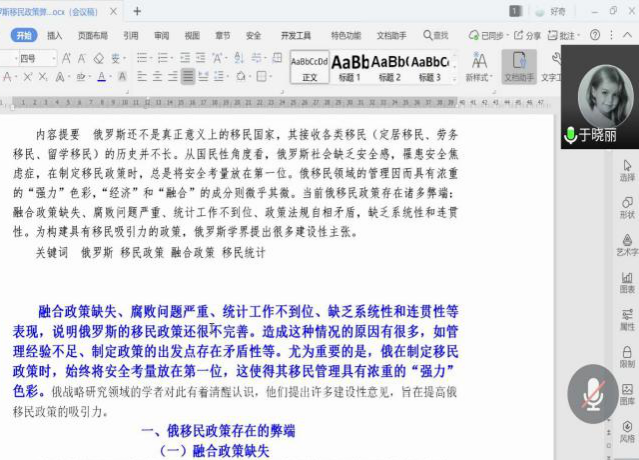The image size is (639, 460).
Task: Click the paragraph shading fill icon
Action: pyautogui.click(x=240, y=76)
